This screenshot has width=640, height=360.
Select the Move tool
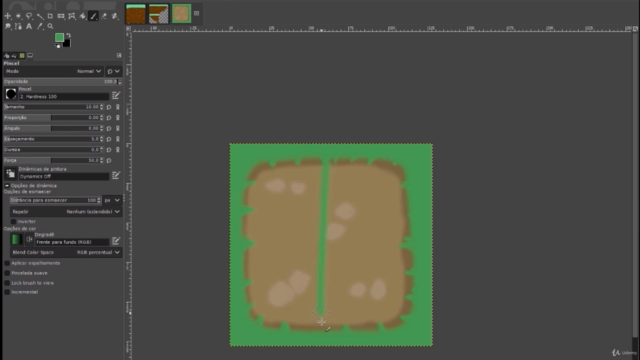tap(8, 16)
